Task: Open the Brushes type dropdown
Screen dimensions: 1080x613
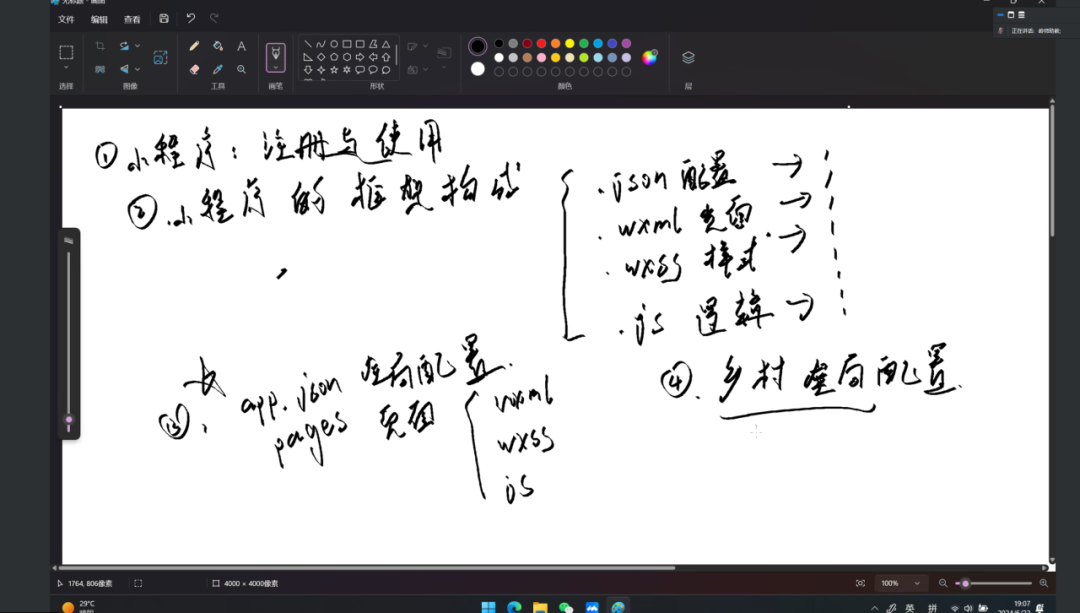Action: [x=276, y=67]
